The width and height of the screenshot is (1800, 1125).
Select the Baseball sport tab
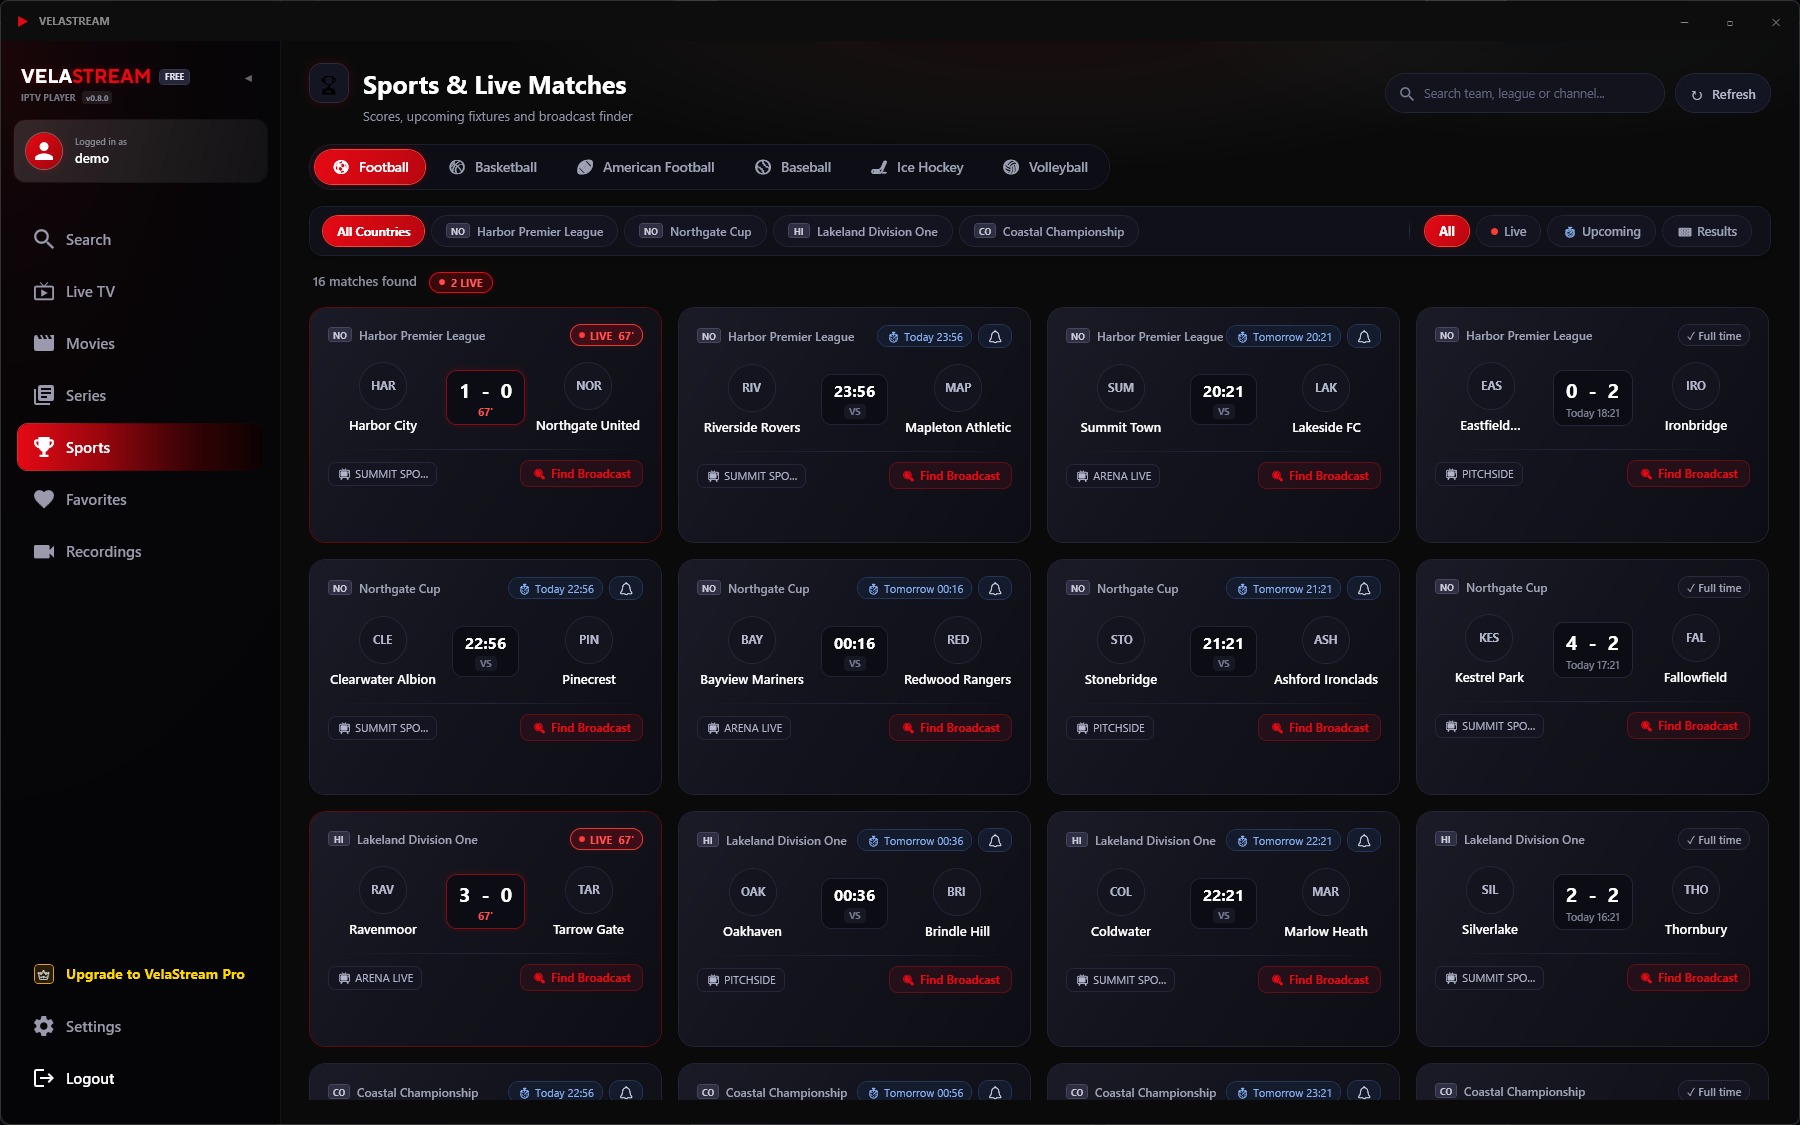point(793,167)
